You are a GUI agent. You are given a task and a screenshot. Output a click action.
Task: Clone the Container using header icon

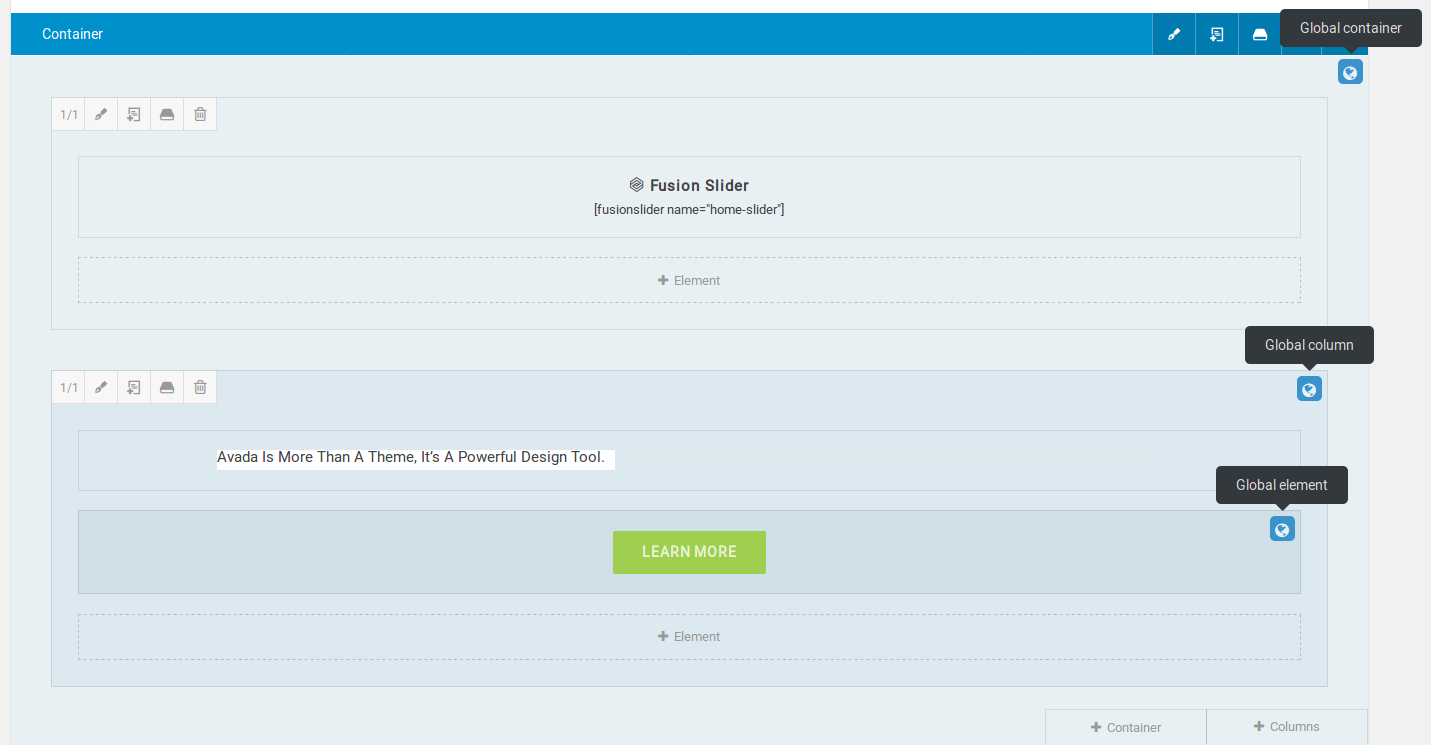point(1217,34)
